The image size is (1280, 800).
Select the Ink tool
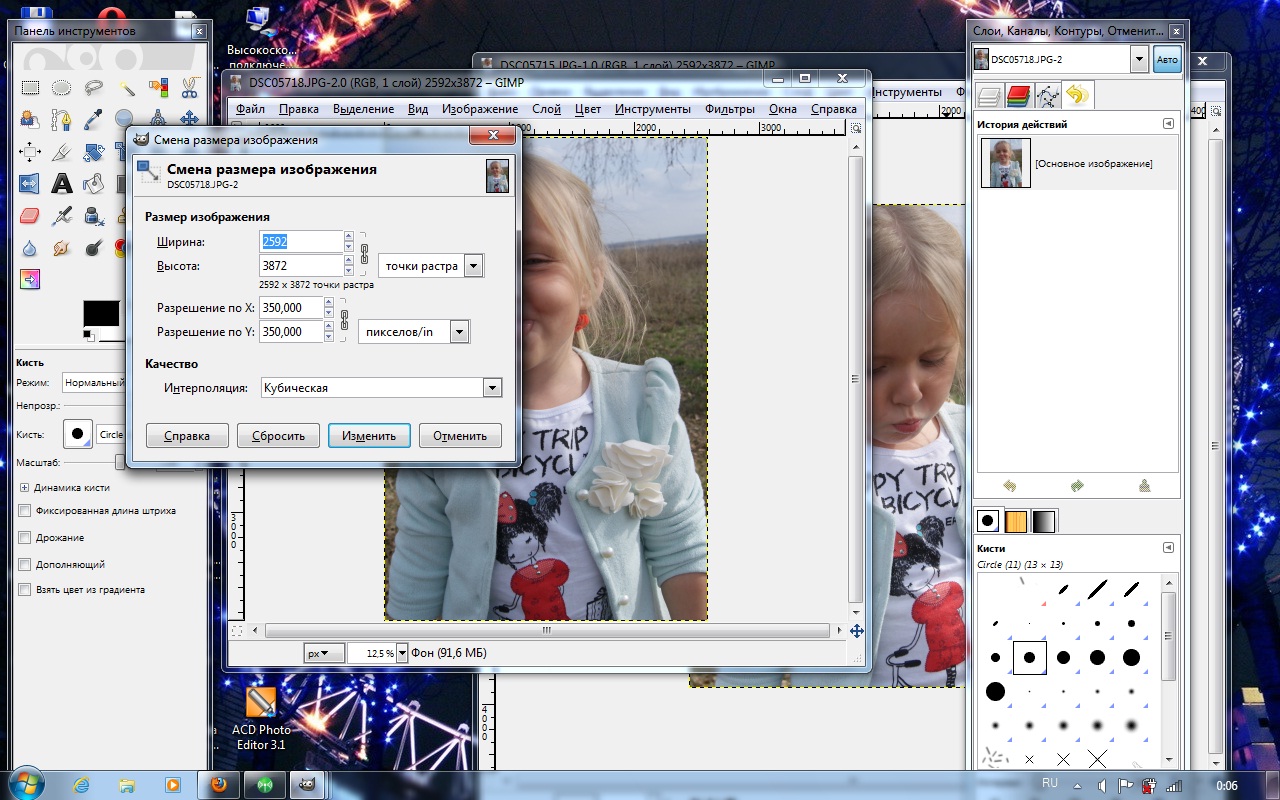[x=93, y=215]
